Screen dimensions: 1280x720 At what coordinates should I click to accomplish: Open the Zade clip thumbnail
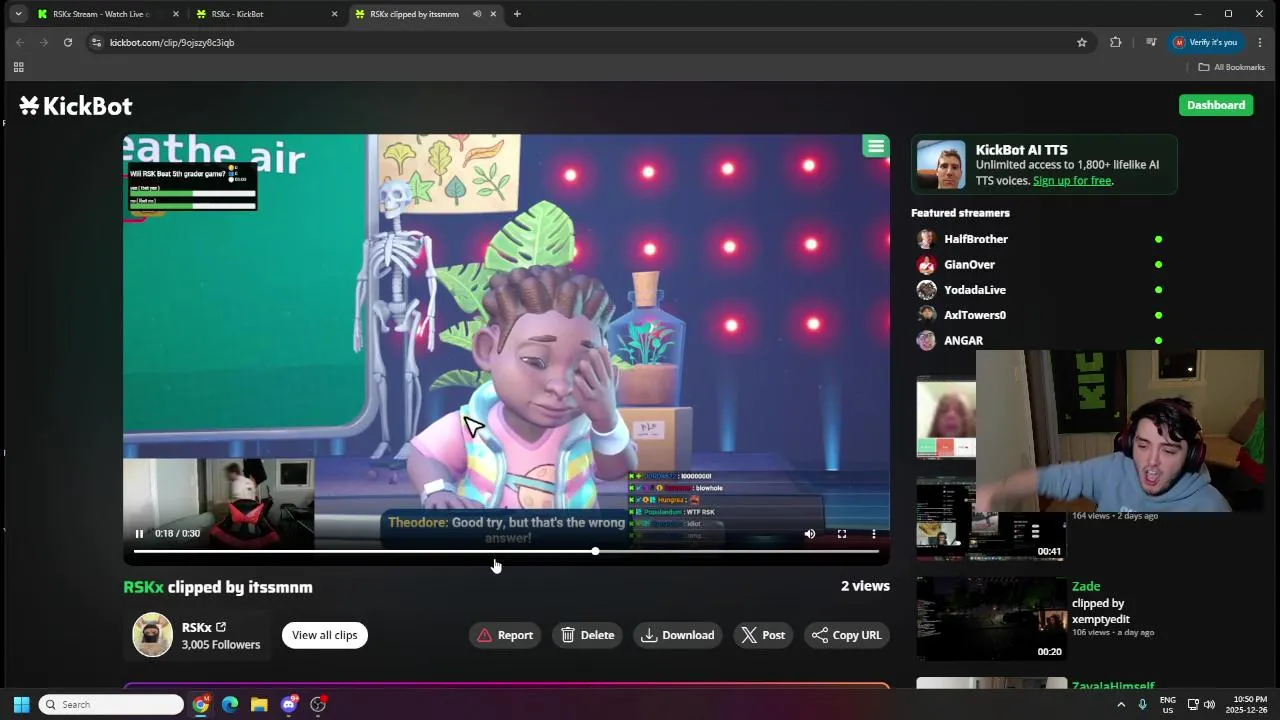[x=991, y=618]
